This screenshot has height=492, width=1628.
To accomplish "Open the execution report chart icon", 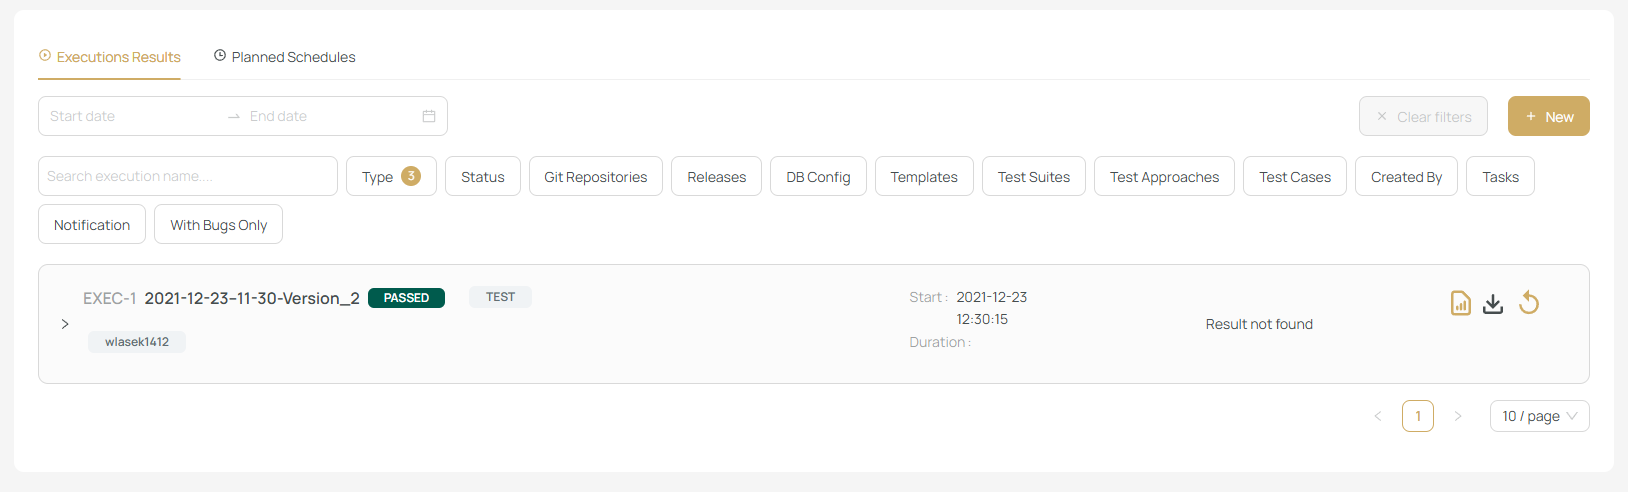I will click(x=1460, y=303).
